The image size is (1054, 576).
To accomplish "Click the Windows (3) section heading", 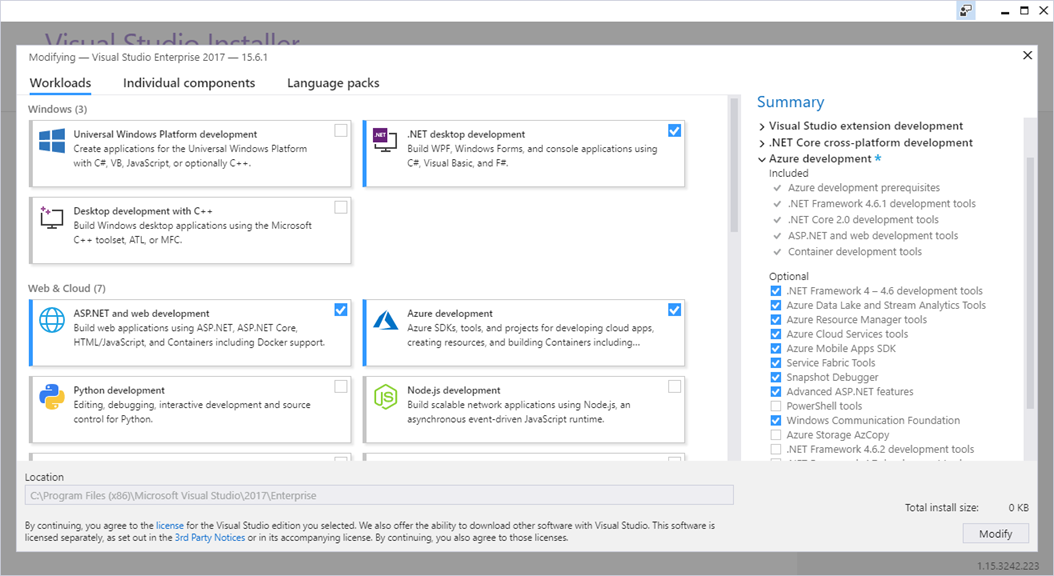I will click(58, 109).
